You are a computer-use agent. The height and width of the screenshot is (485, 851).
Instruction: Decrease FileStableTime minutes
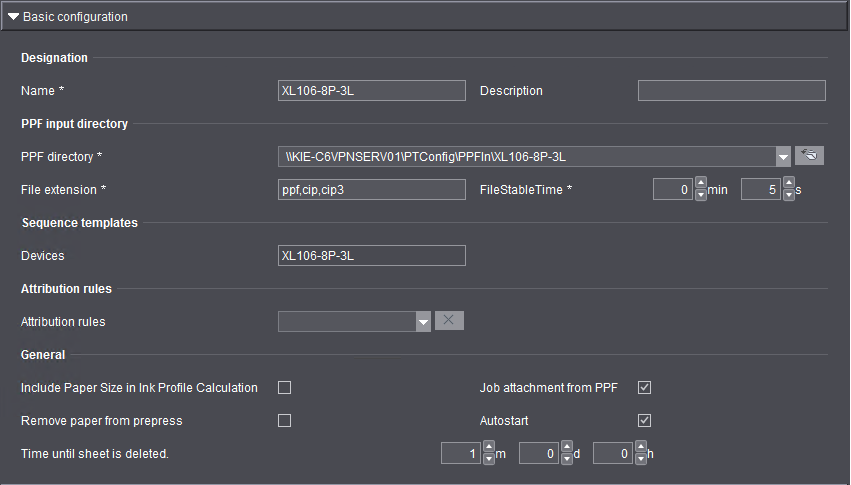pyautogui.click(x=701, y=195)
